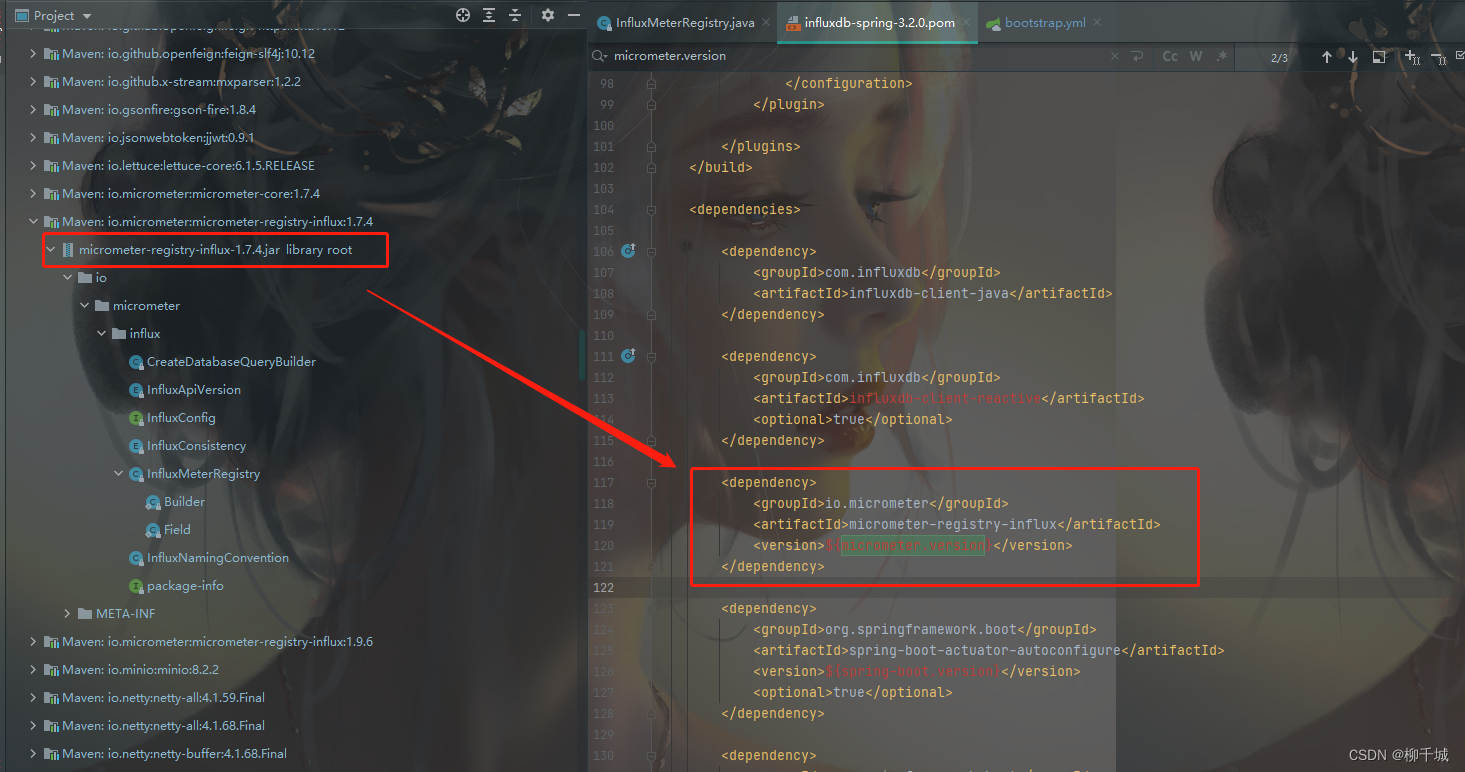Click the Select Opened File crosshair icon
1465x772 pixels.
click(x=462, y=16)
